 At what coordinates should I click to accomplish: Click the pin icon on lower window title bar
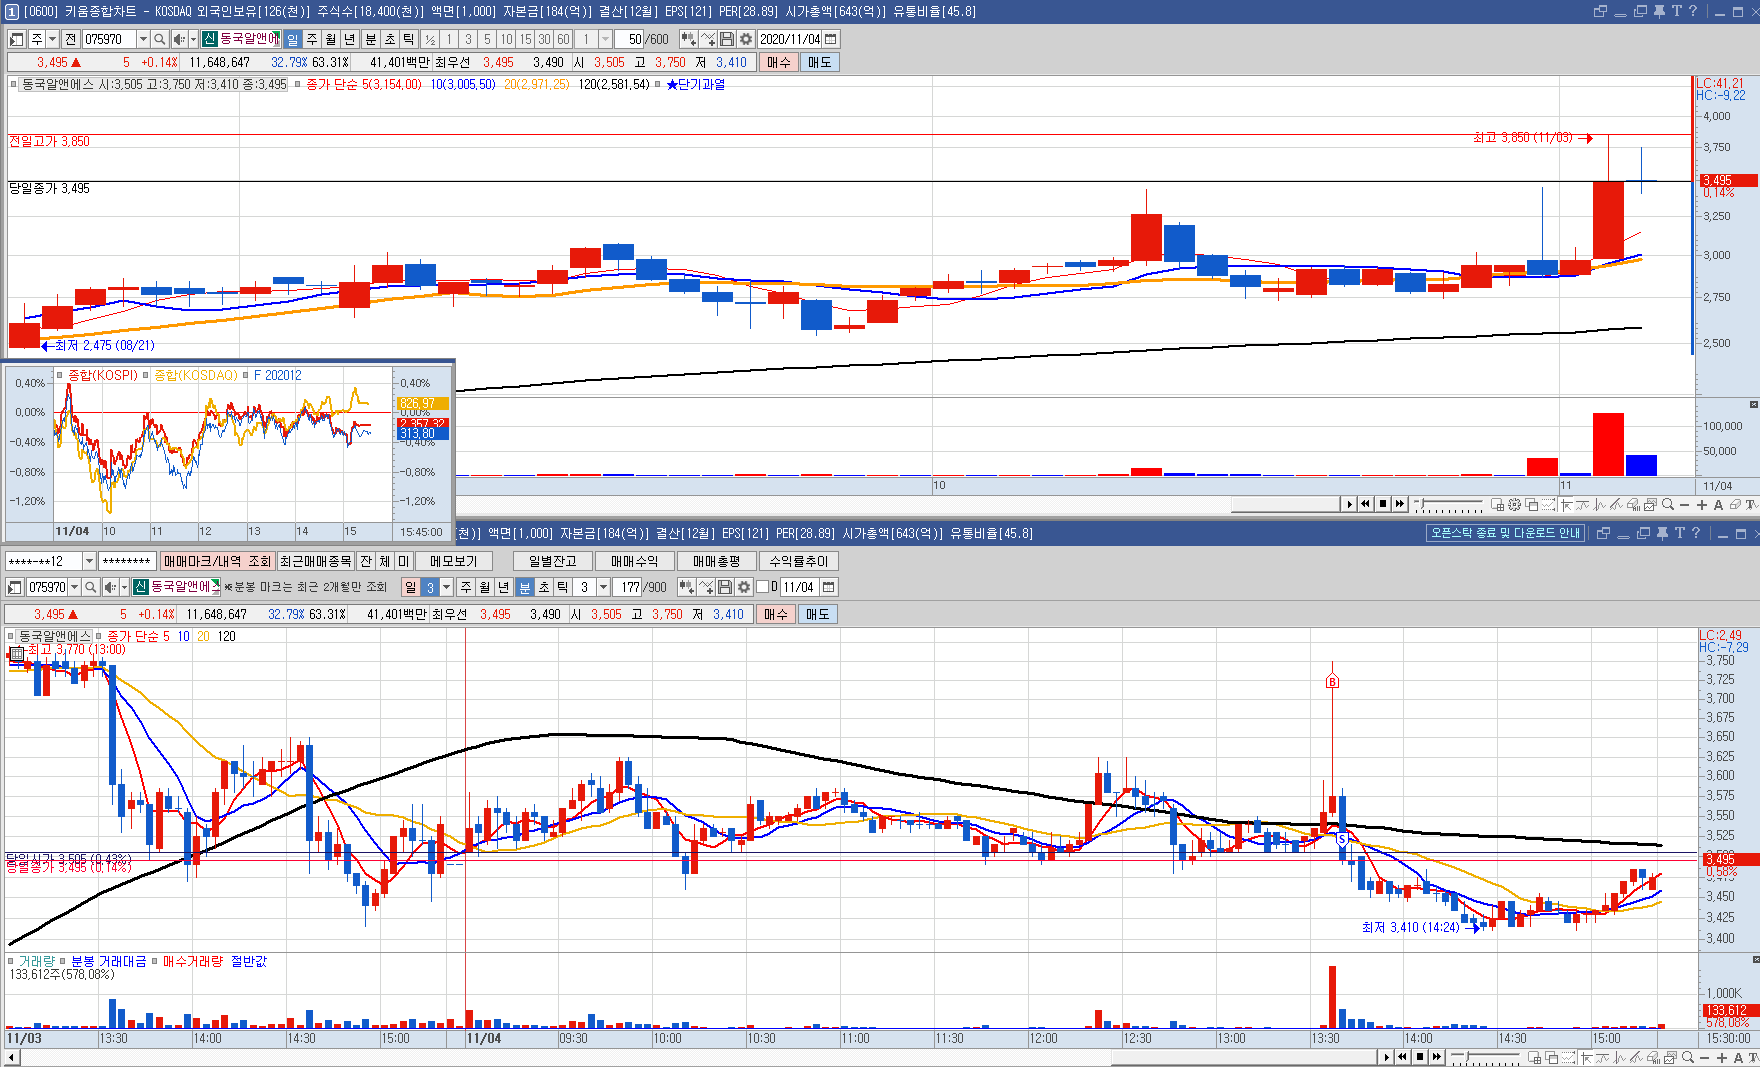pos(1661,533)
